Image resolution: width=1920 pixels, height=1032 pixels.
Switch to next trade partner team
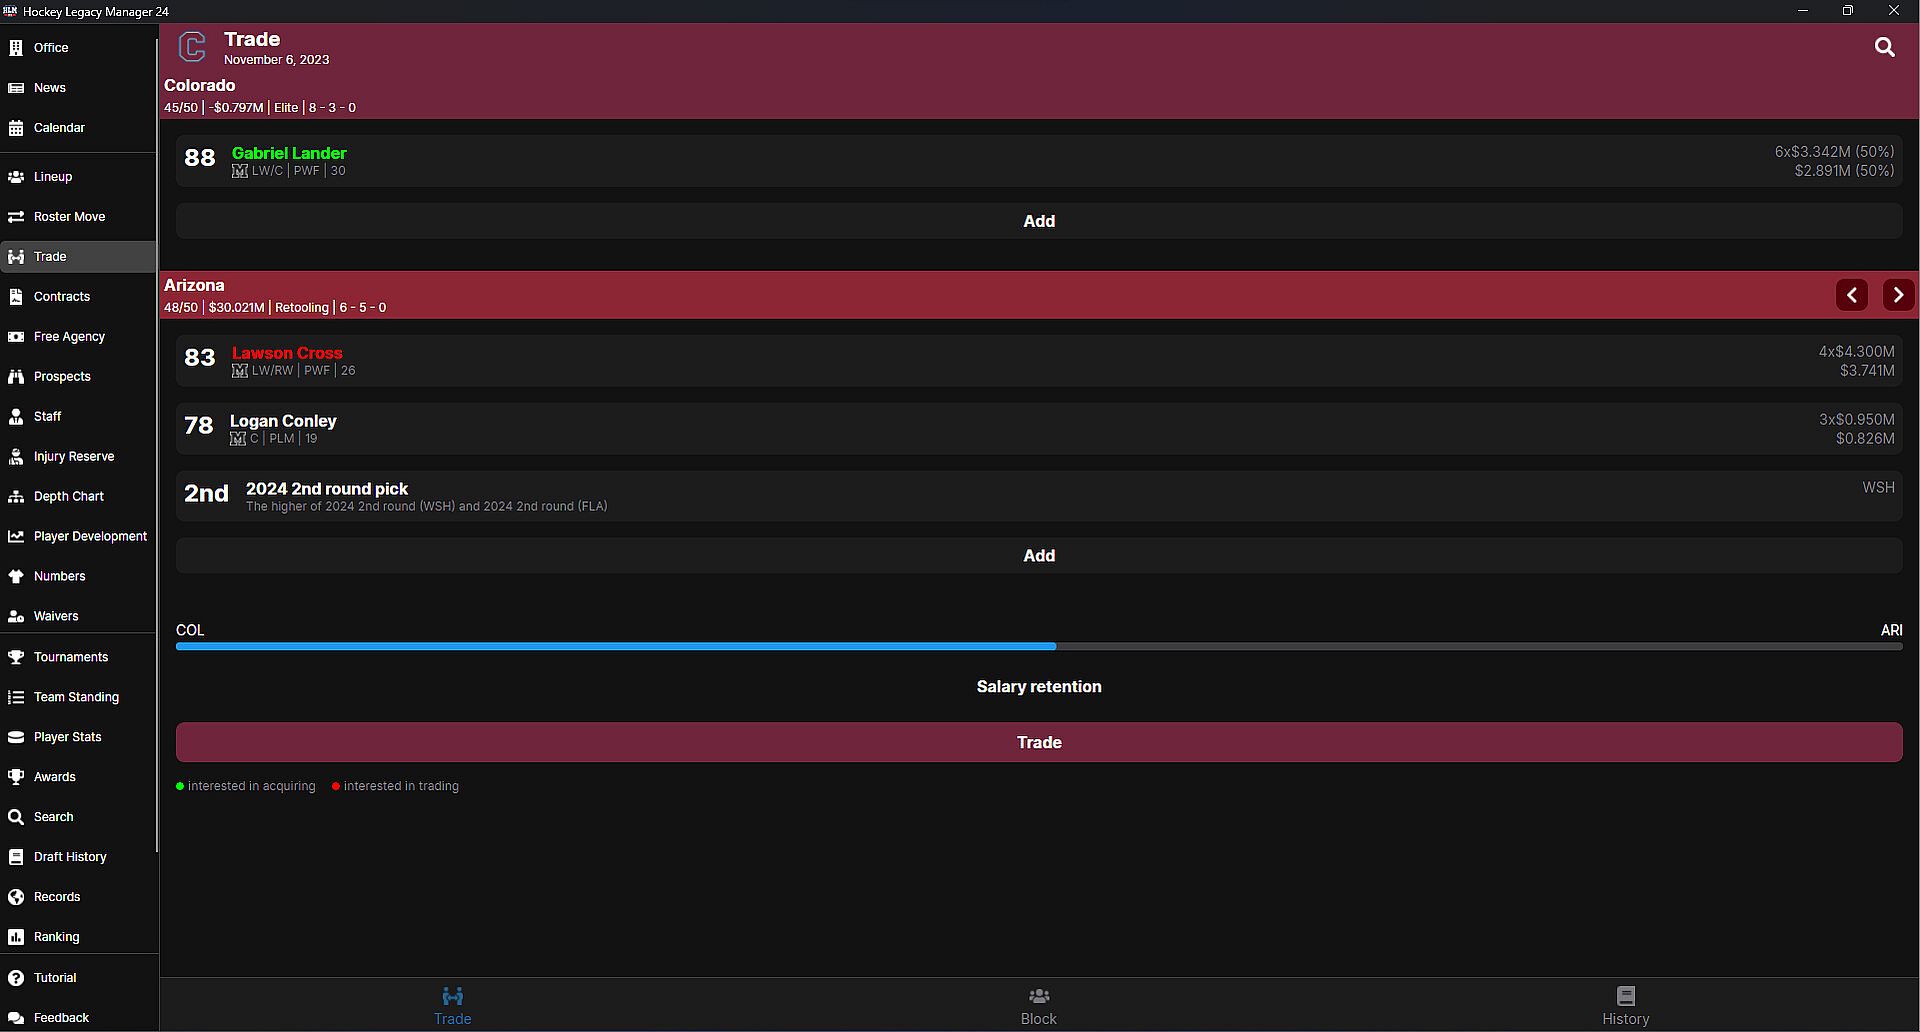click(1898, 295)
